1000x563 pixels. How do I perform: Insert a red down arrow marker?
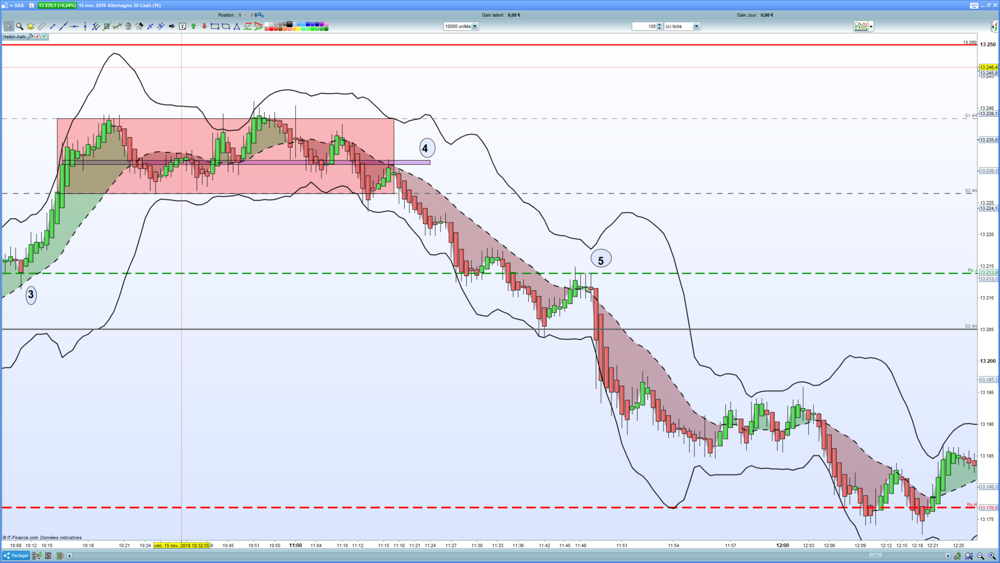point(204,26)
